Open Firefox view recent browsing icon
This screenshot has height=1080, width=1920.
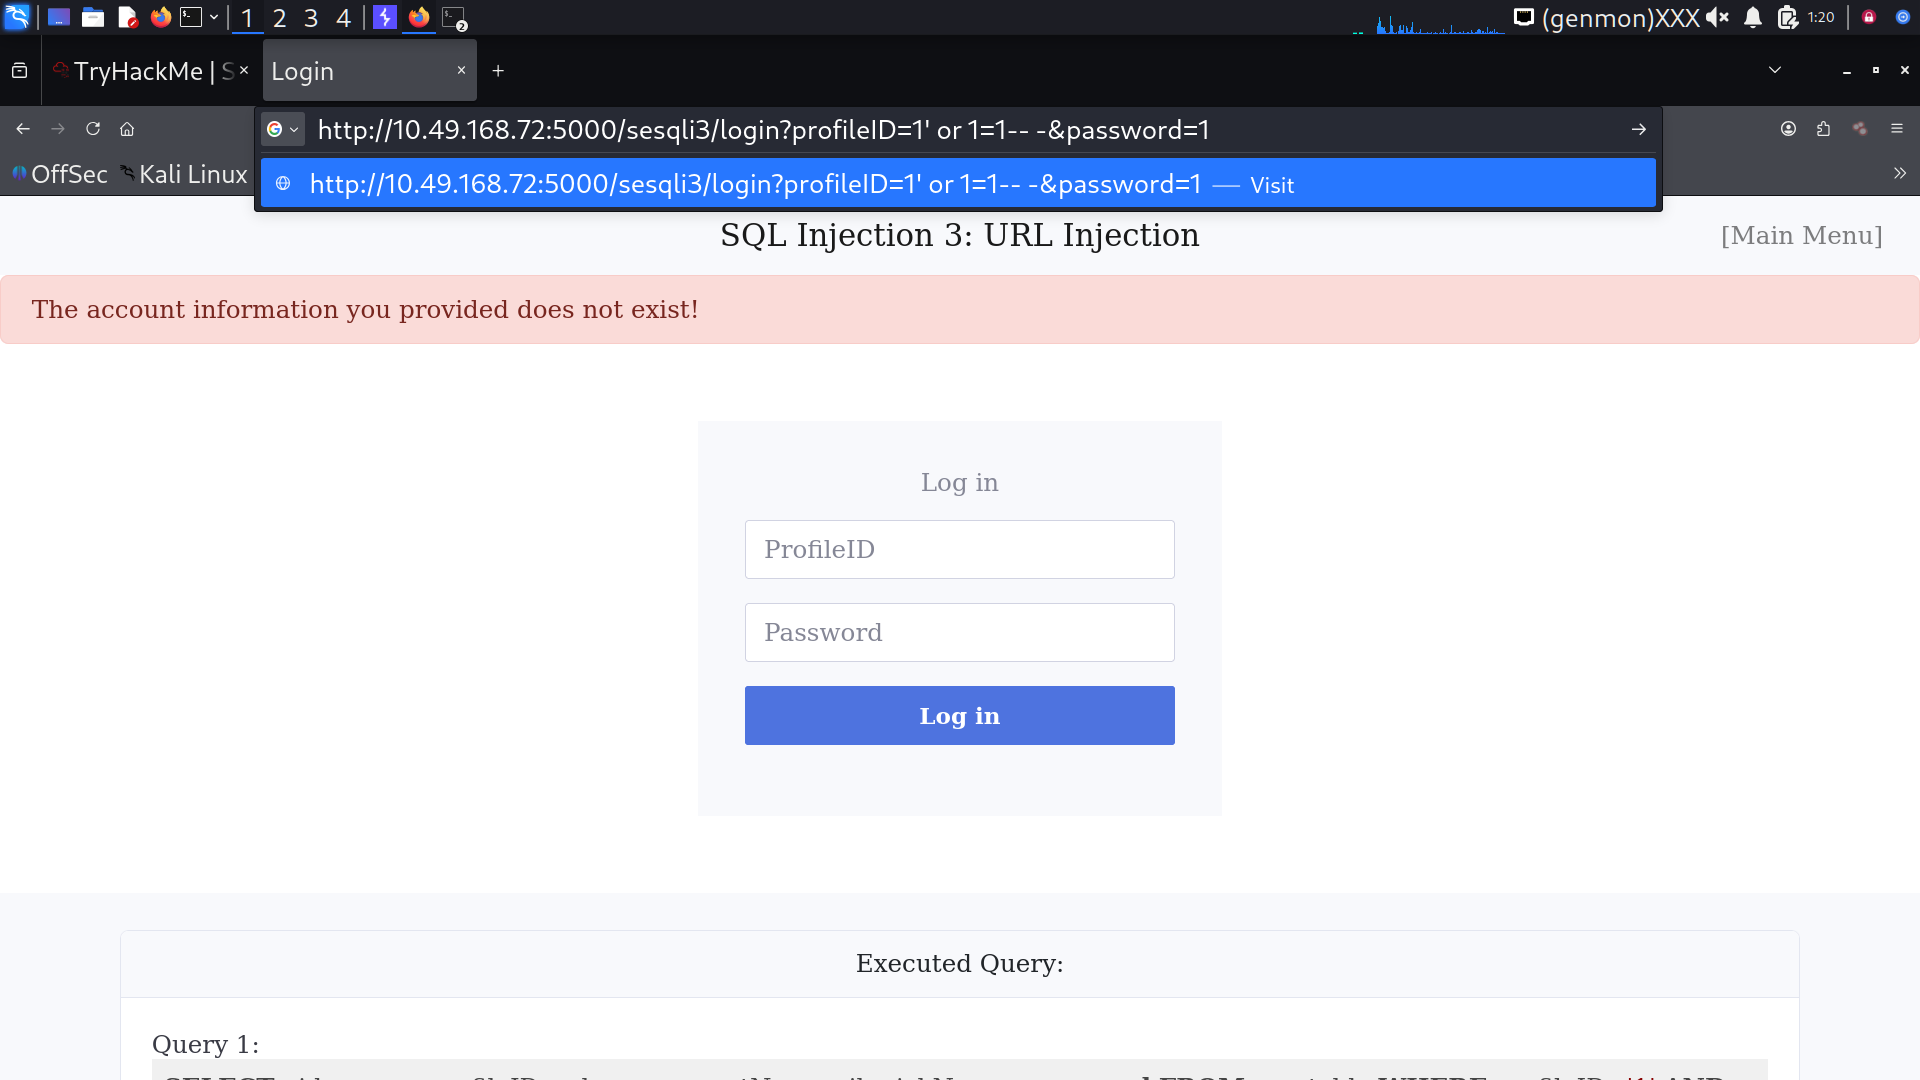[x=20, y=71]
